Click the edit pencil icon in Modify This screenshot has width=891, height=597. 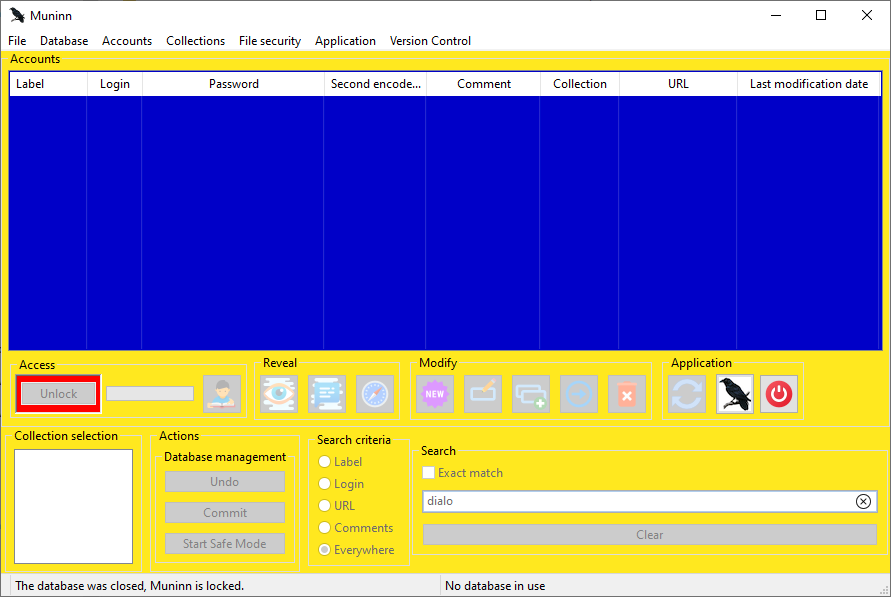pyautogui.click(x=483, y=394)
